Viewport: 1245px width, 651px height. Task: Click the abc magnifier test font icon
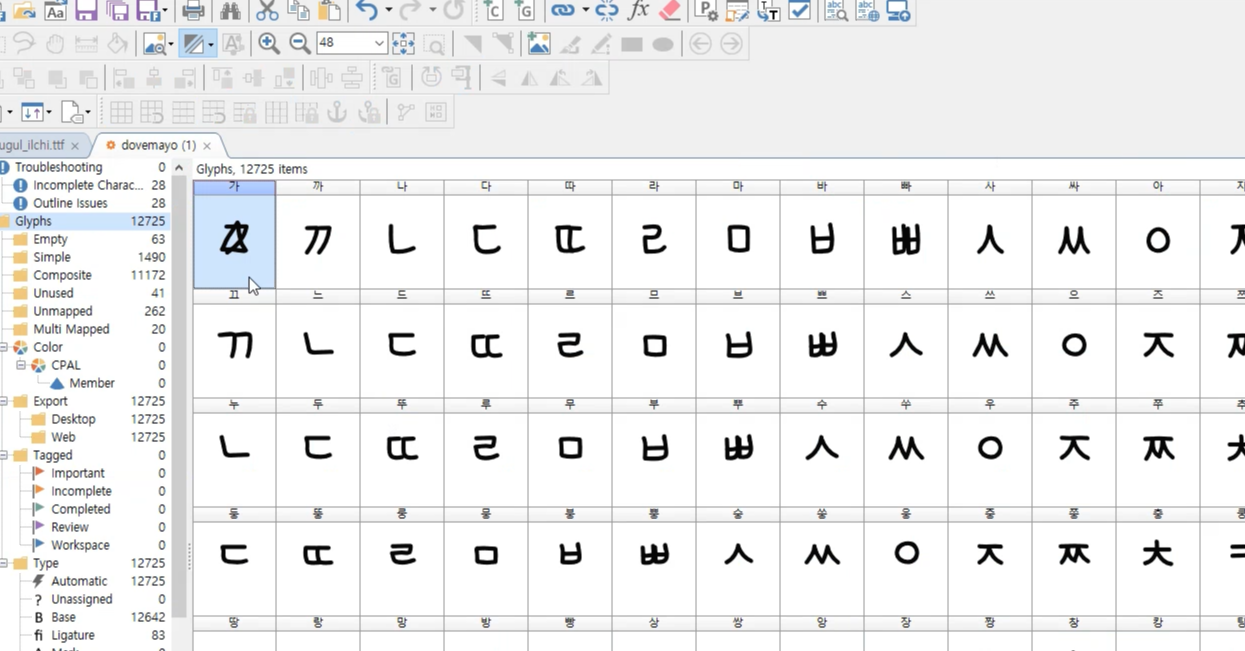point(836,11)
